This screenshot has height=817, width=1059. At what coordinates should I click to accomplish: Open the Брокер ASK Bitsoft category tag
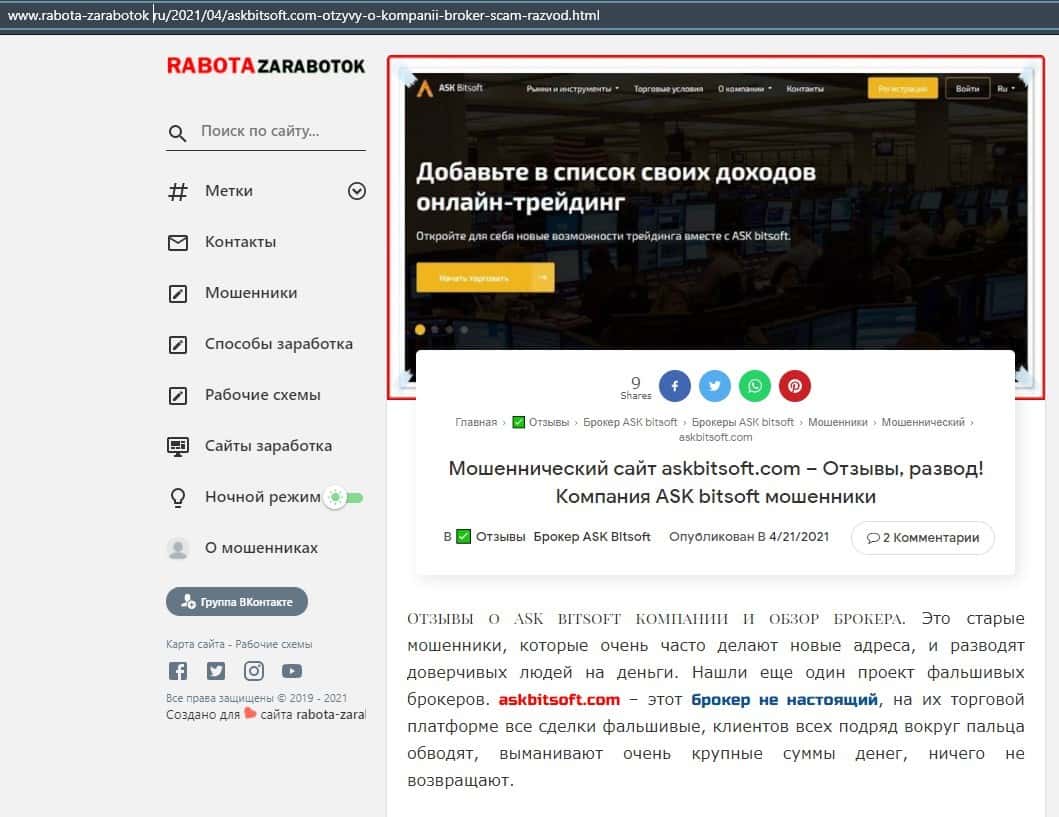point(592,537)
